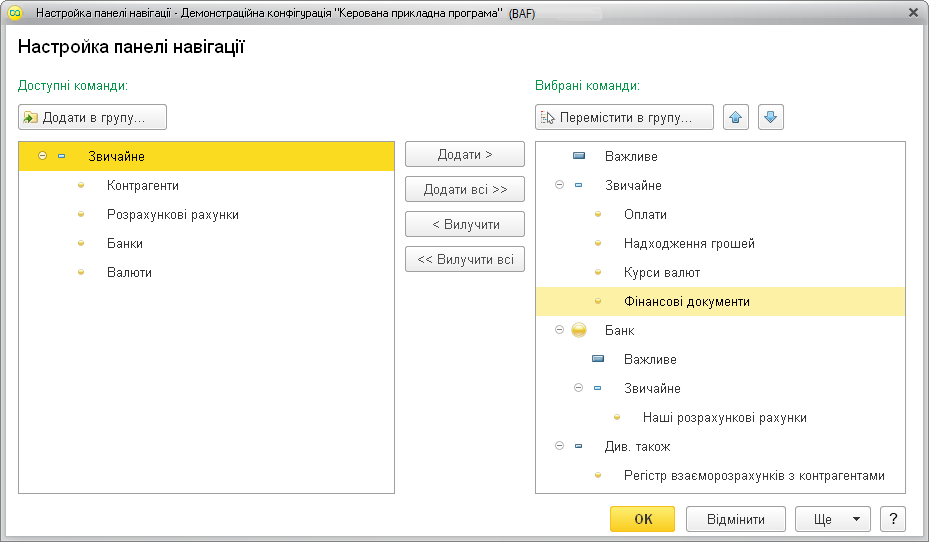Click Додати всі >> button
This screenshot has width=929, height=542.
465,190
